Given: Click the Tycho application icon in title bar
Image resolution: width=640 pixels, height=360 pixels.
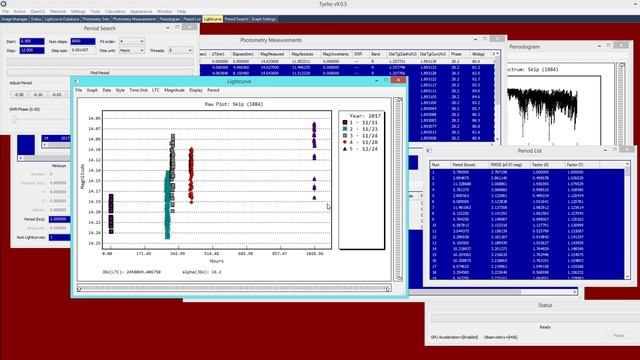Looking at the screenshot, I should (3, 4).
